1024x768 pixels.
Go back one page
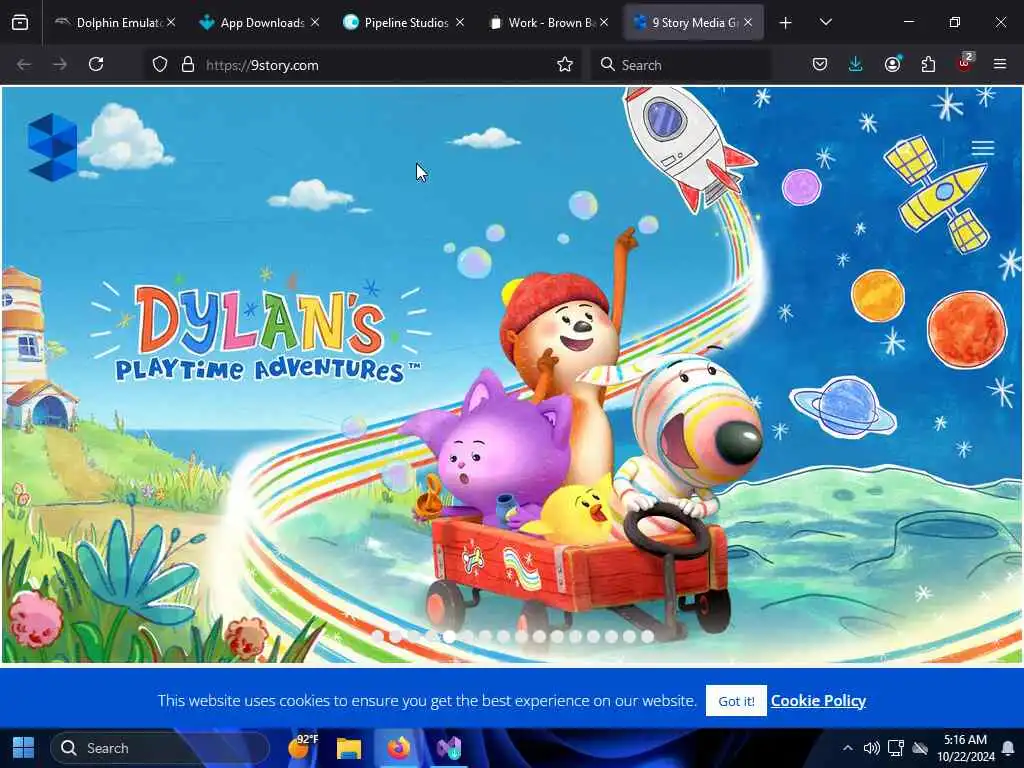tap(24, 64)
